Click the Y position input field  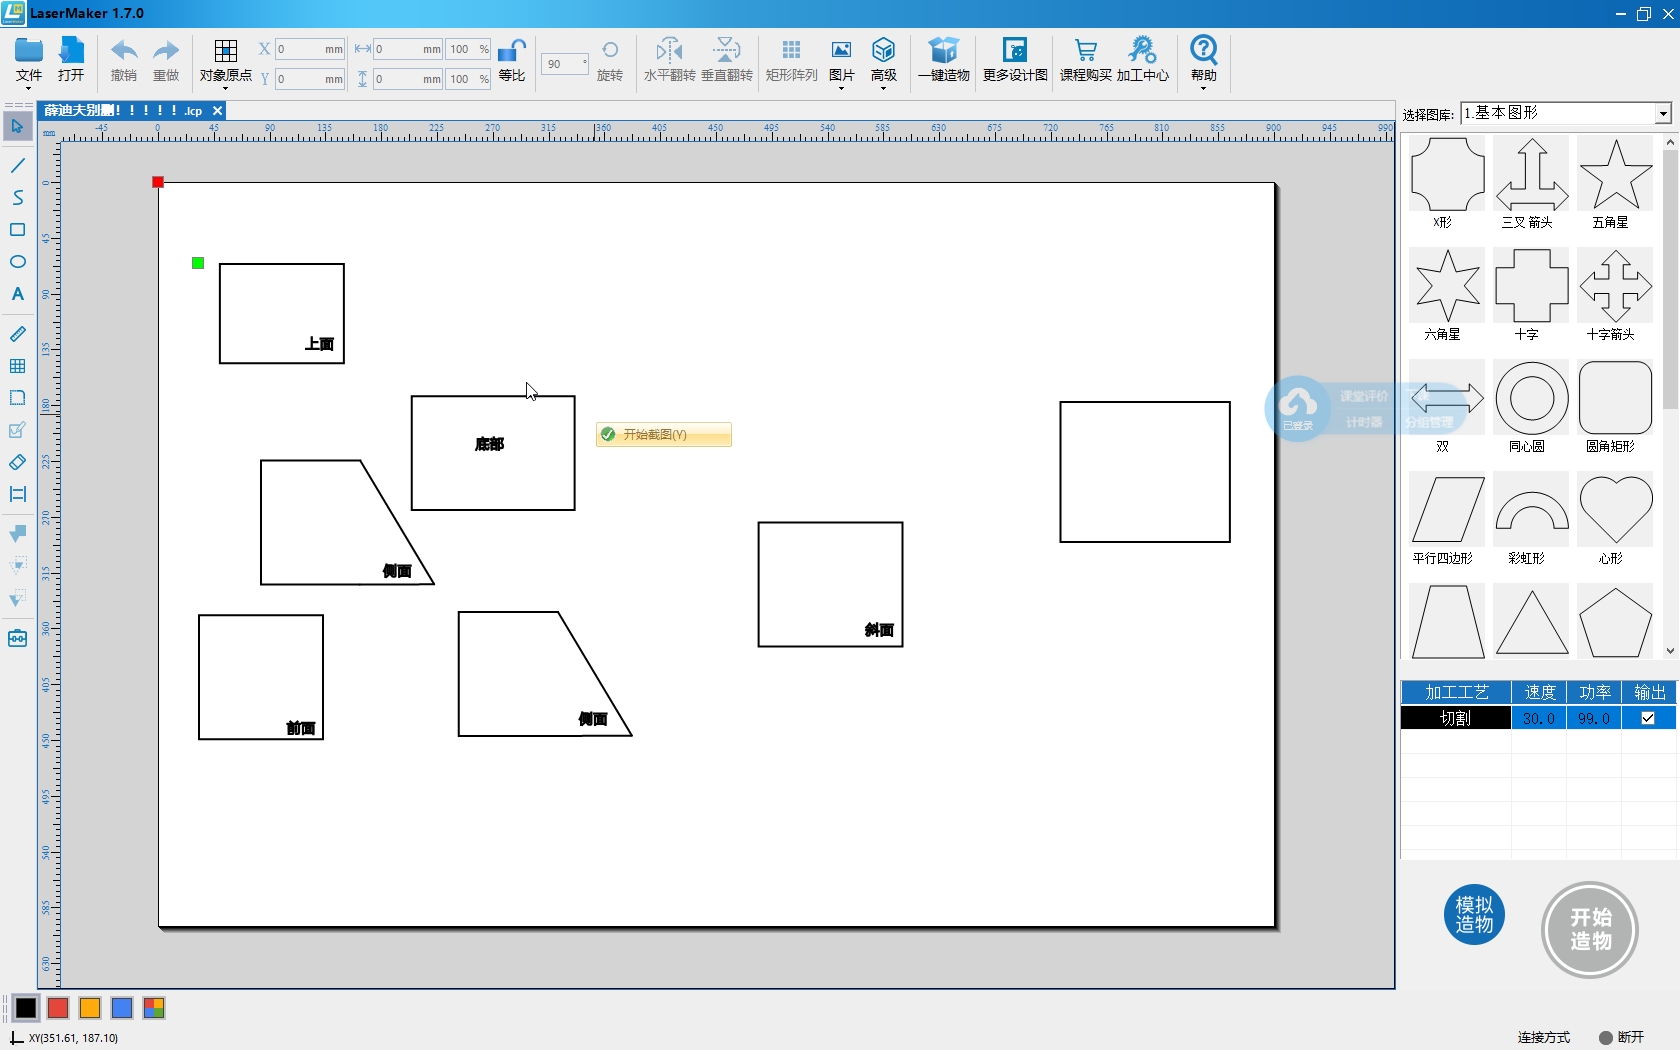coord(310,79)
